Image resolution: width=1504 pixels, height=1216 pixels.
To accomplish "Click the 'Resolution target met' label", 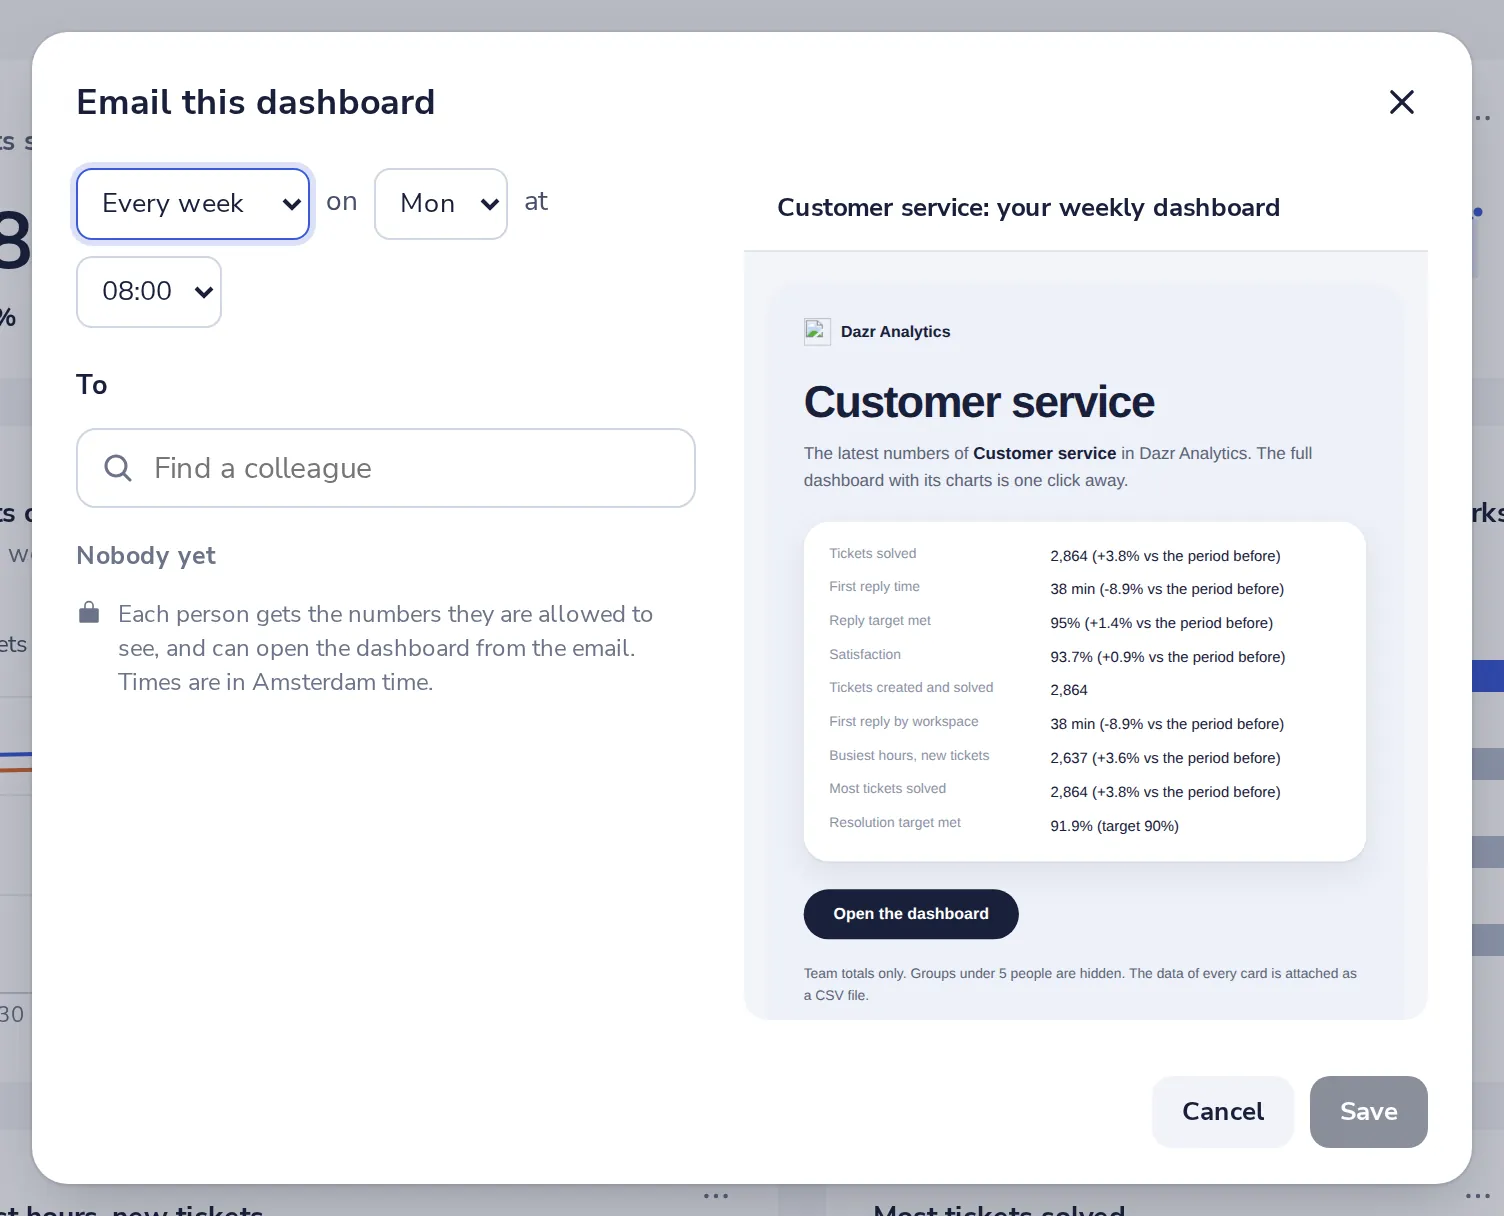I will (x=895, y=822).
